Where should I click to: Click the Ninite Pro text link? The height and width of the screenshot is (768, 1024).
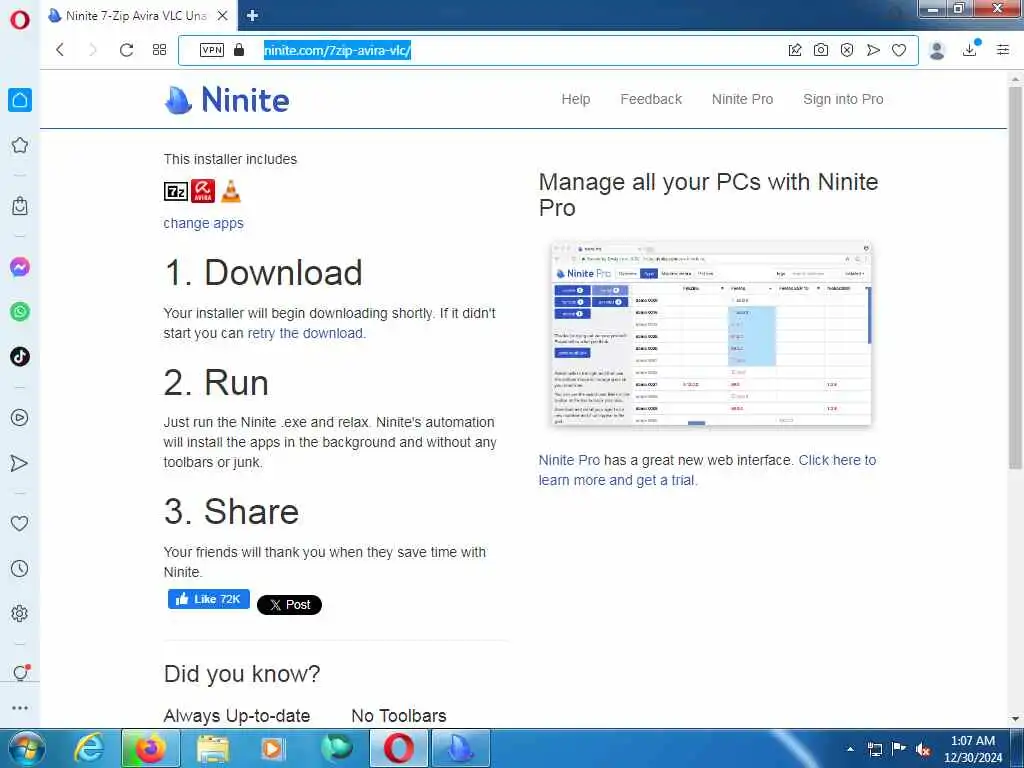pyautogui.click(x=569, y=460)
